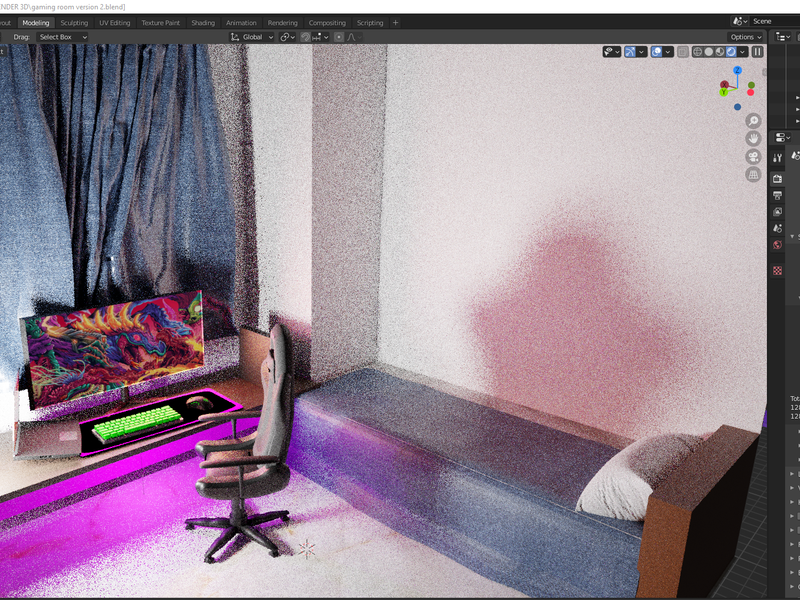Open the UV Editing workspace tab
The width and height of the screenshot is (800, 600).
click(x=114, y=22)
